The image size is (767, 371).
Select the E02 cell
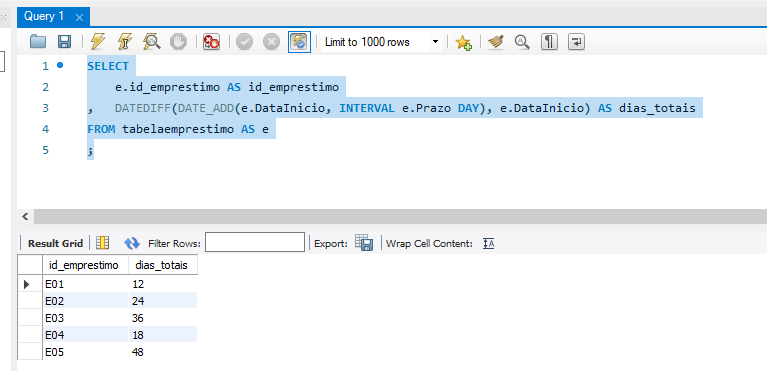tap(86, 301)
